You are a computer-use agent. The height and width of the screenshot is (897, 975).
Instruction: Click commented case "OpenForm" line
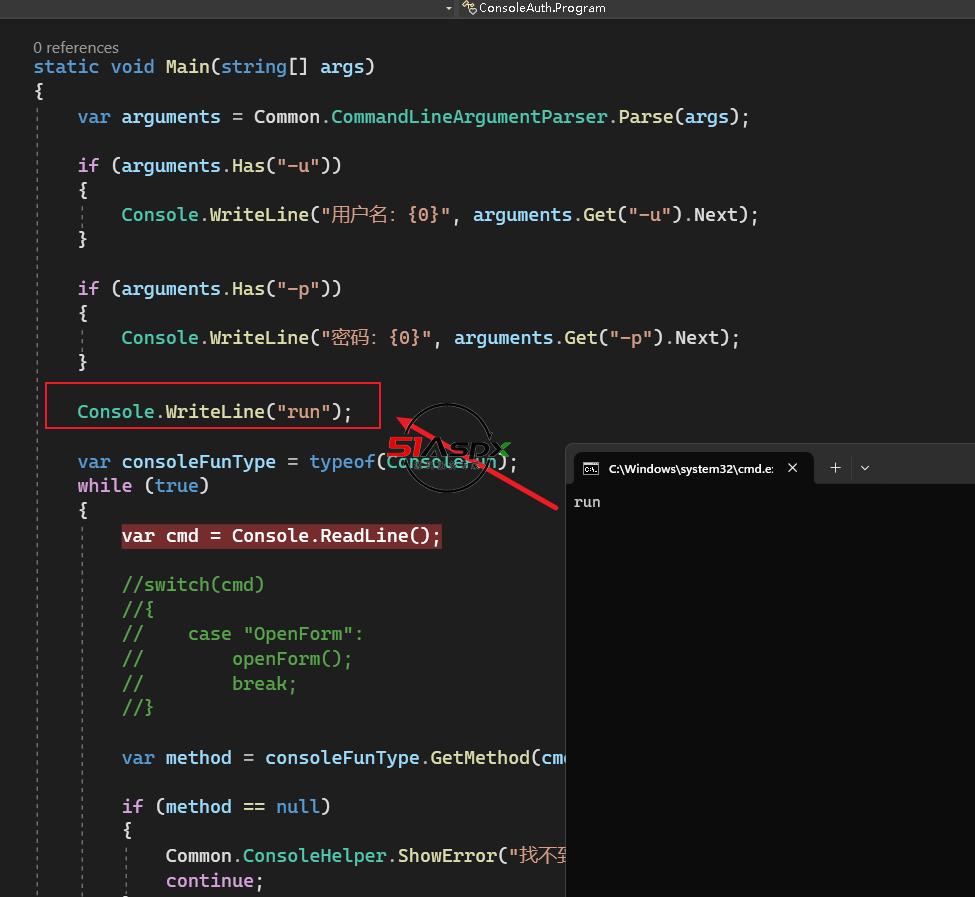click(x=243, y=634)
